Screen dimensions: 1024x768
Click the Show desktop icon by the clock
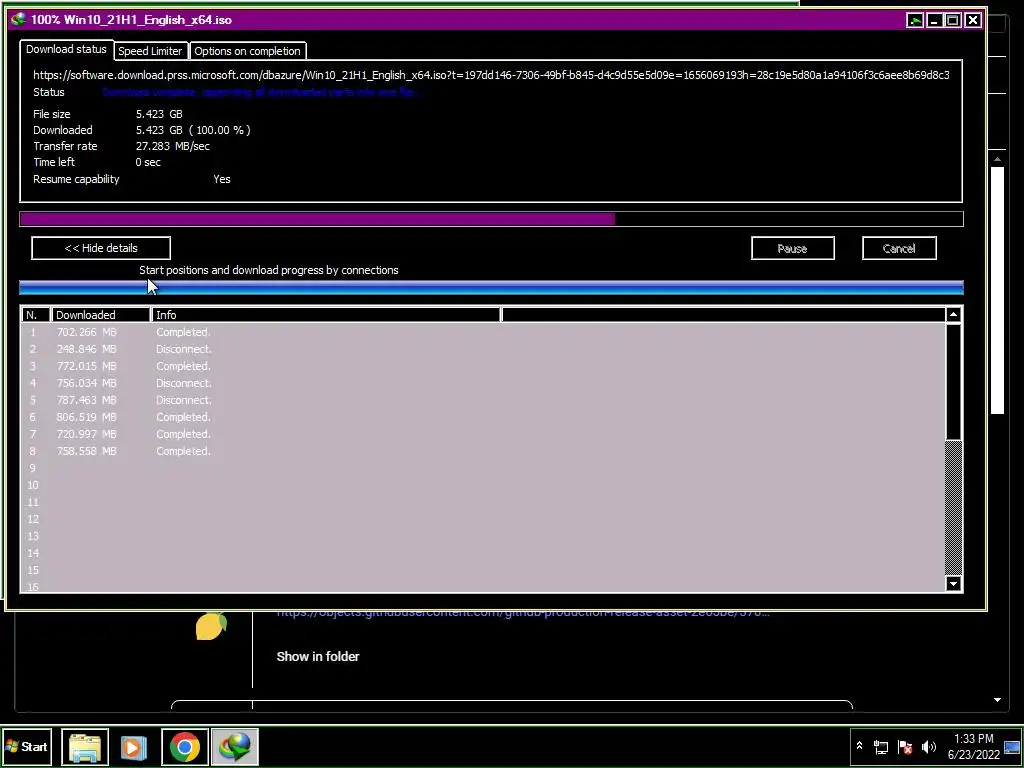(1013, 747)
